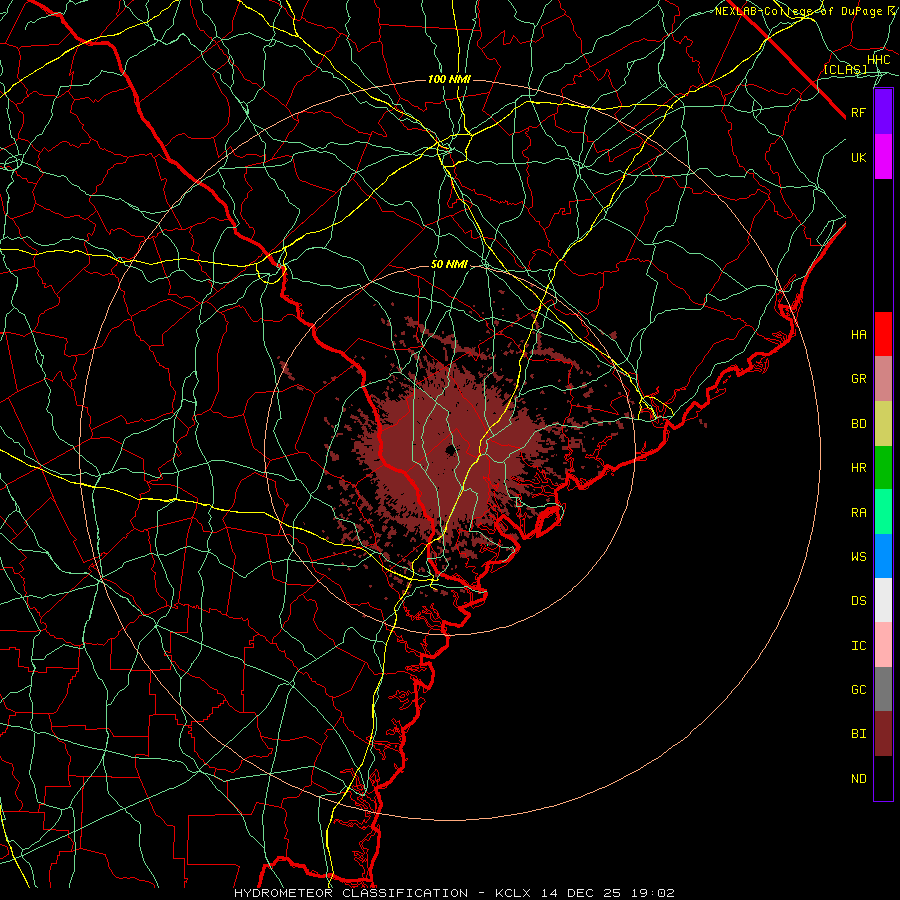Image resolution: width=900 pixels, height=900 pixels.
Task: Click the HR green legend swatch
Action: (x=883, y=468)
